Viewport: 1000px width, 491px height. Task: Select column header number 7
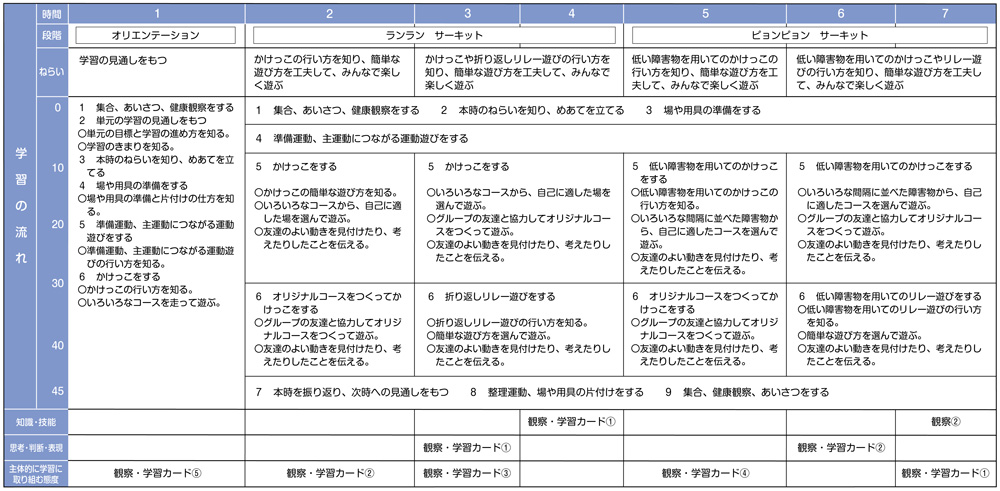945,13
